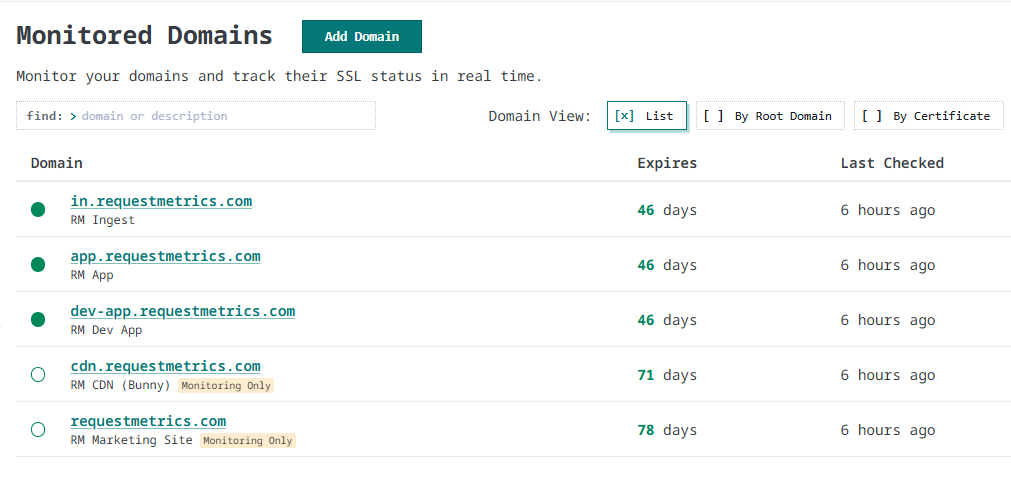Screen dimensions: 1011x477
Task: Open the in.requestmetrics.com domain link
Action: 161,201
